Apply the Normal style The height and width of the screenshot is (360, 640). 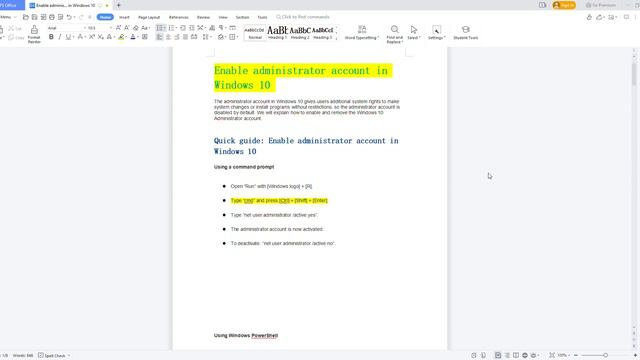(x=255, y=33)
